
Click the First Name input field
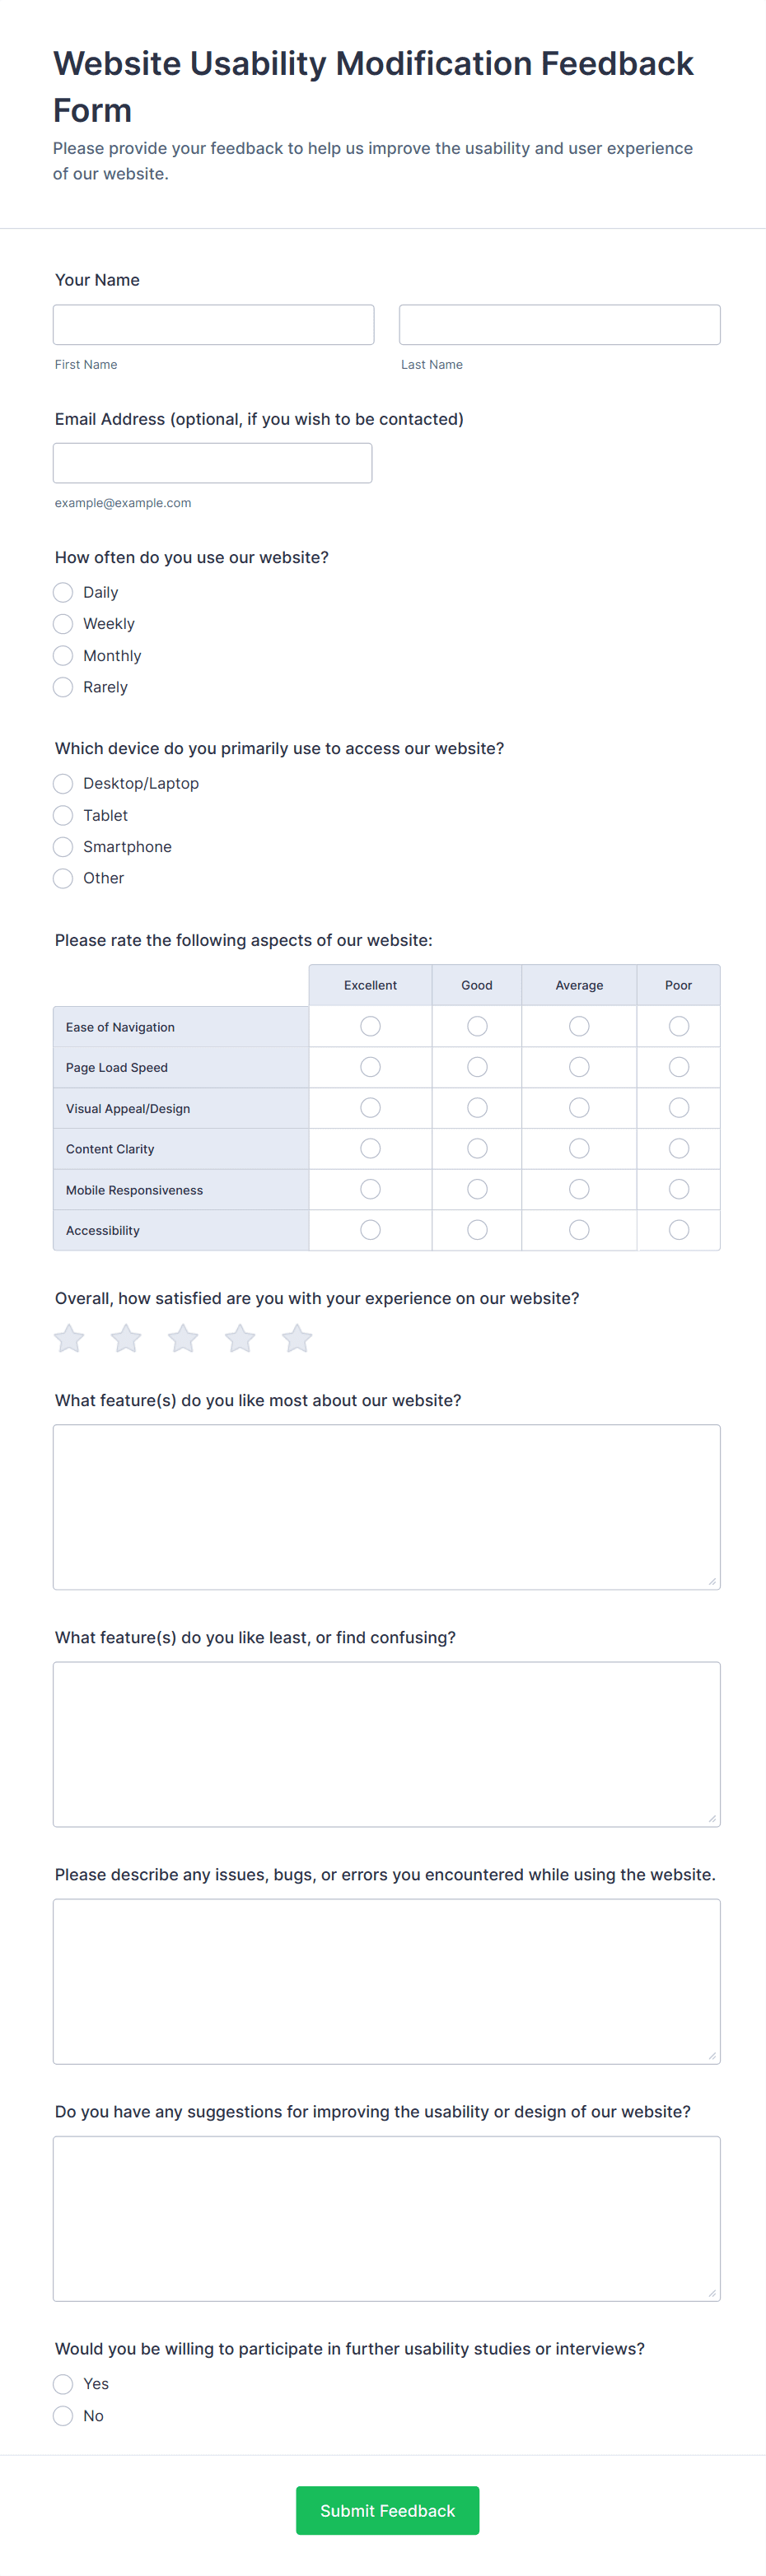click(213, 325)
